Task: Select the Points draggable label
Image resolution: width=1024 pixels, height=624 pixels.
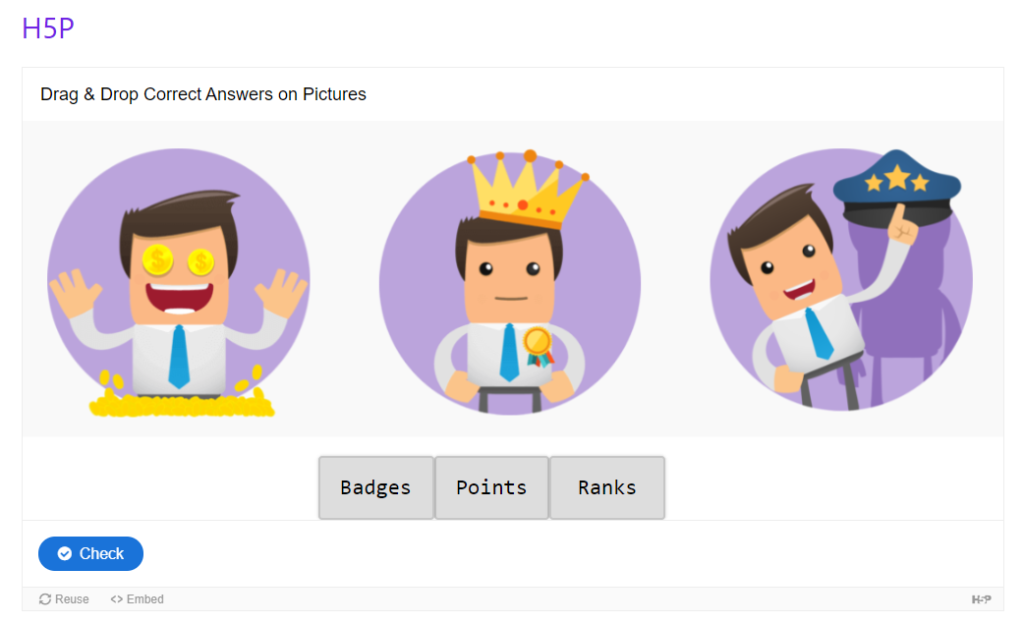Action: [491, 488]
